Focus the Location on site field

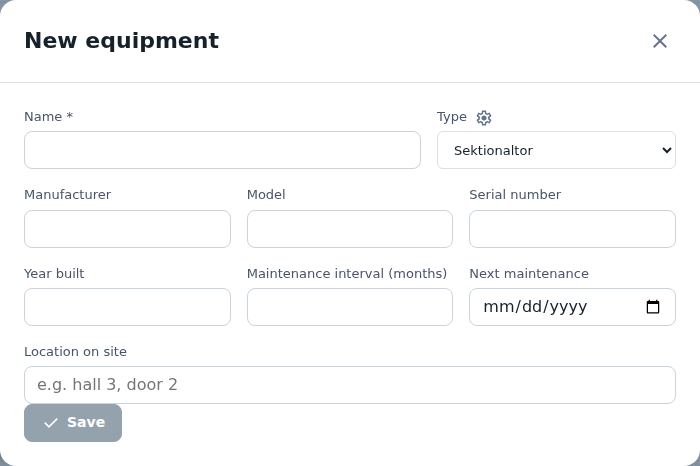tap(350, 385)
